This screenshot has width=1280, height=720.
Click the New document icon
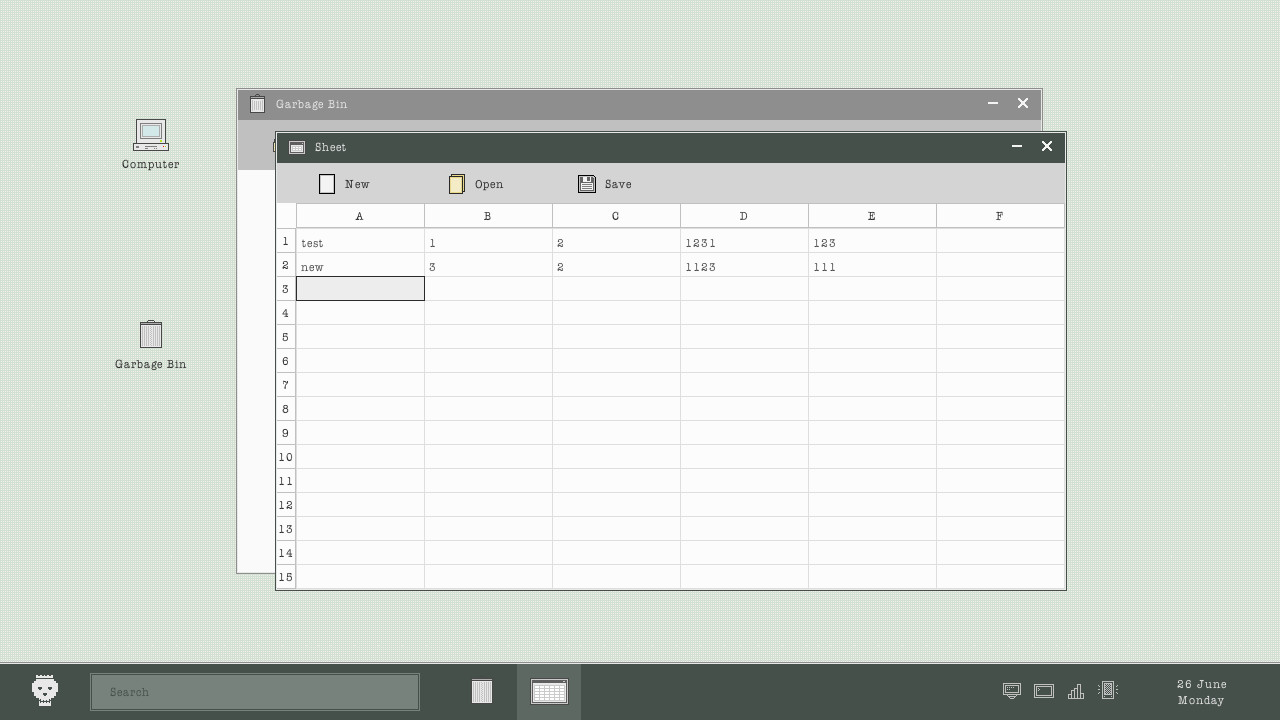327,184
